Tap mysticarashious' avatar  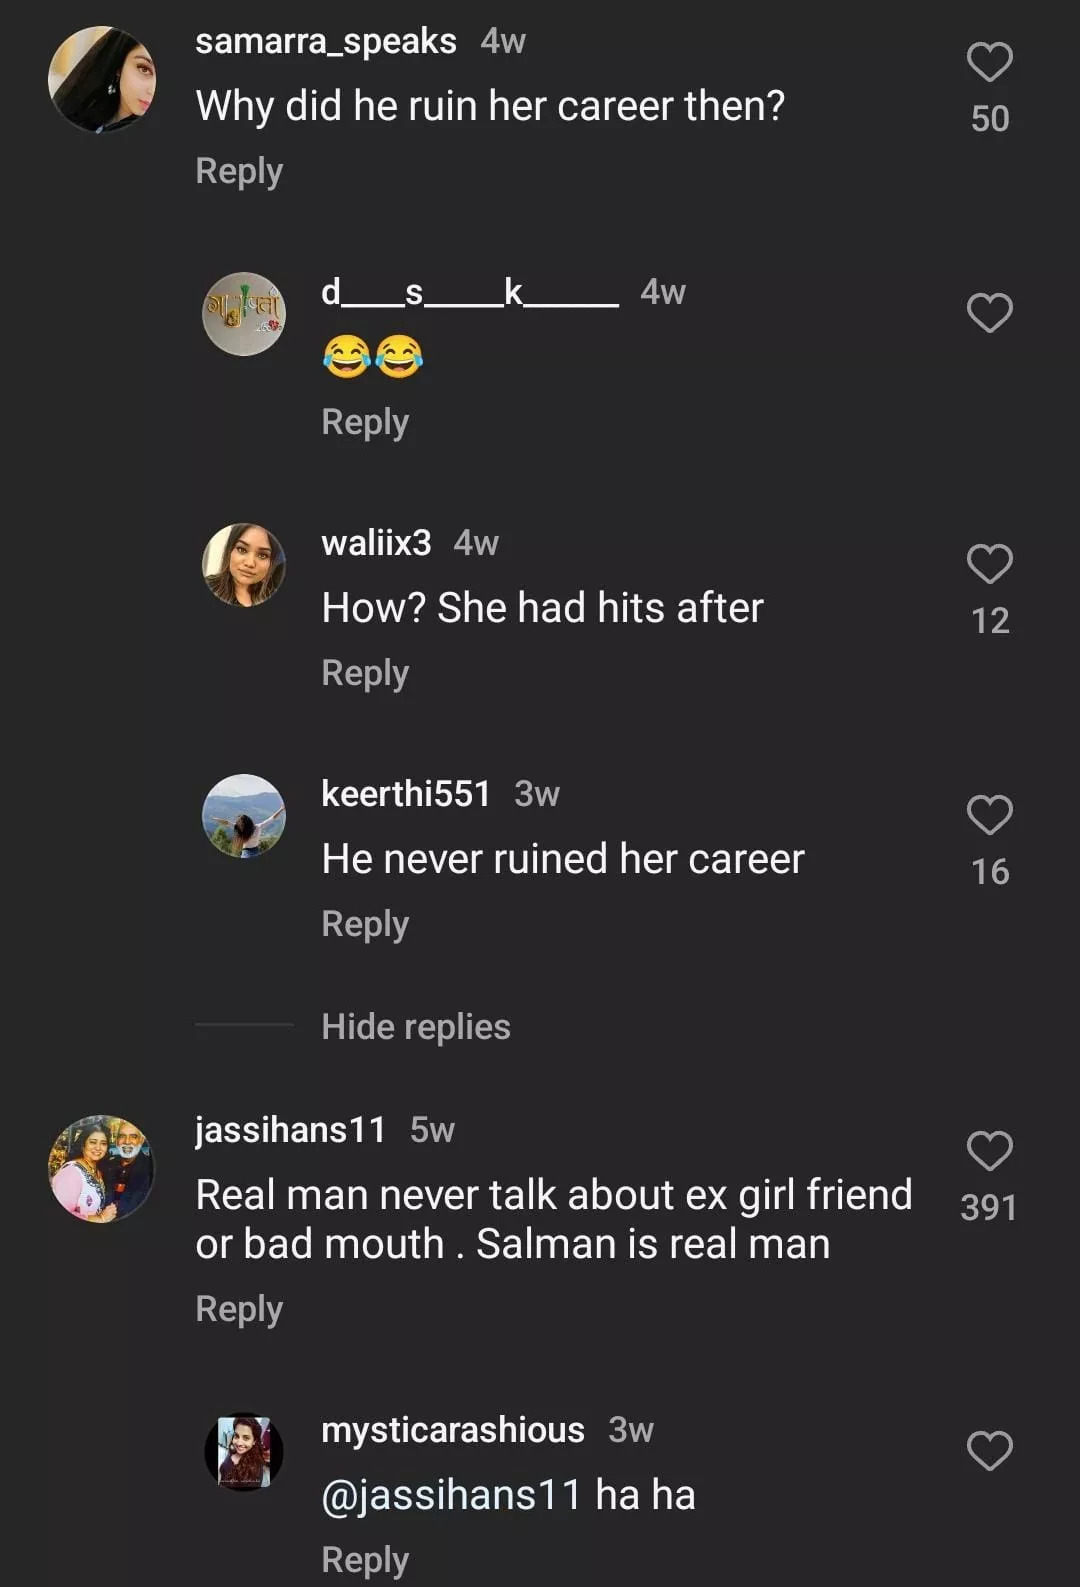tap(244, 1452)
